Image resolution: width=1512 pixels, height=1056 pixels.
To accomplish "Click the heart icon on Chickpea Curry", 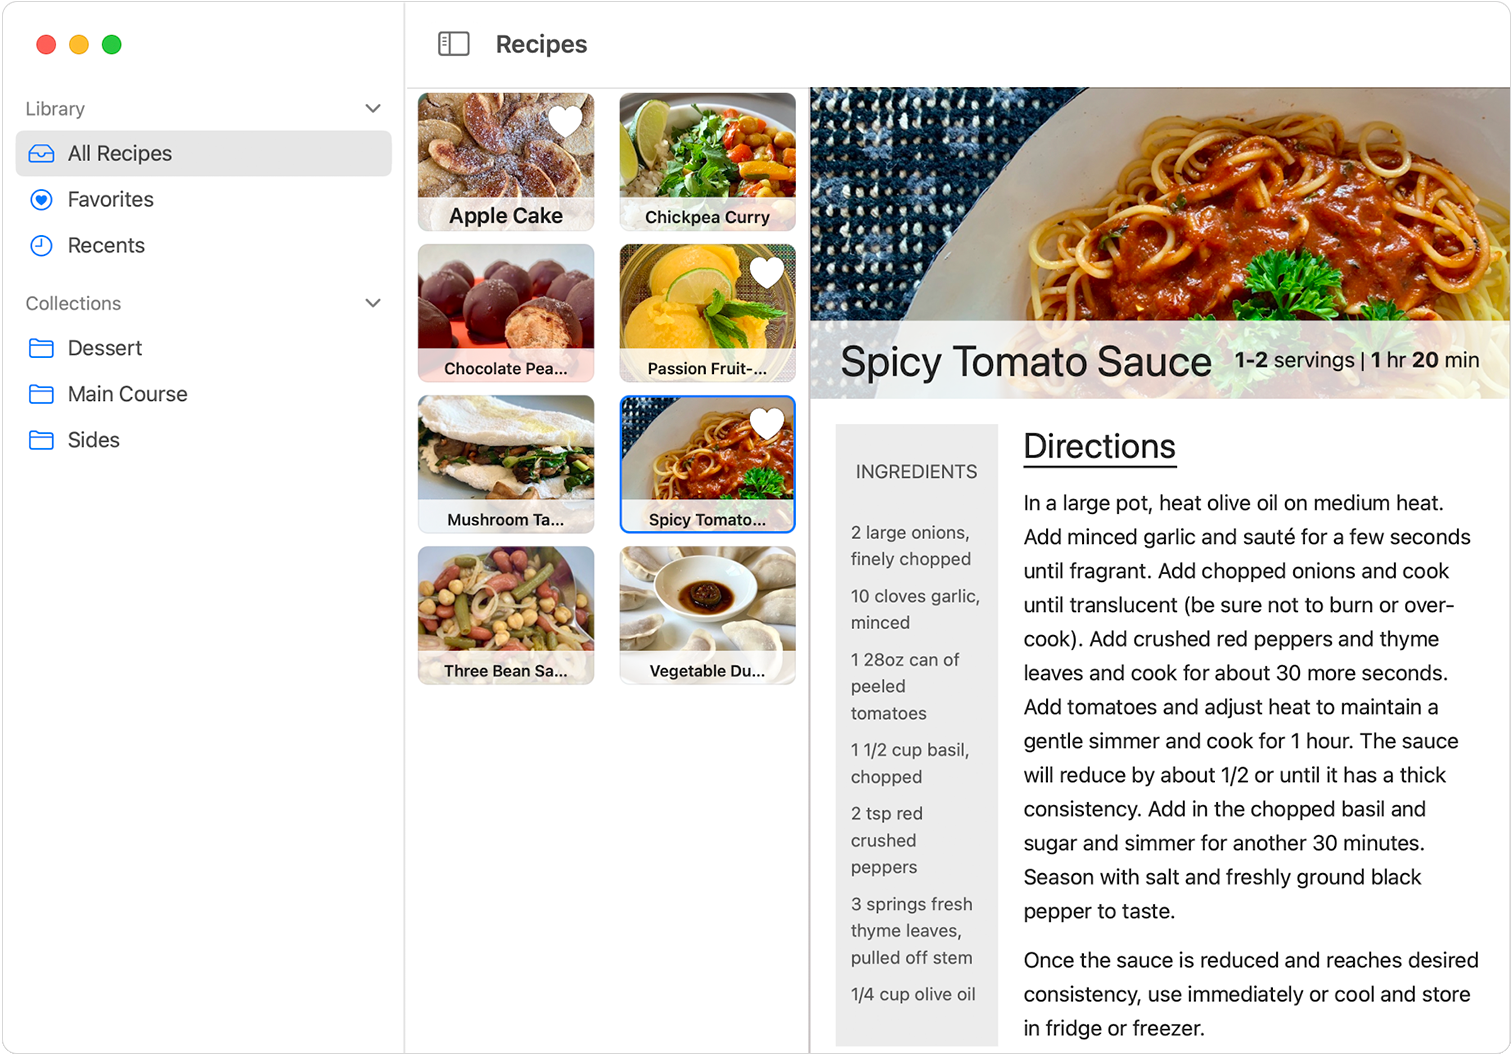I will (x=766, y=120).
